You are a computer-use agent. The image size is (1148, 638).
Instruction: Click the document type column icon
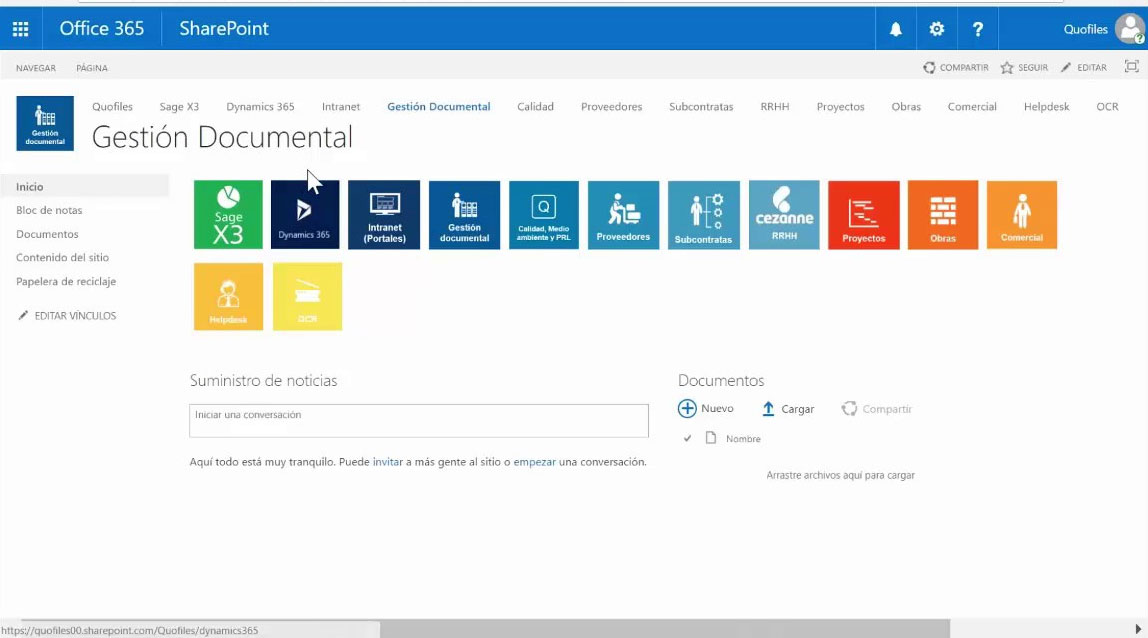(x=710, y=438)
